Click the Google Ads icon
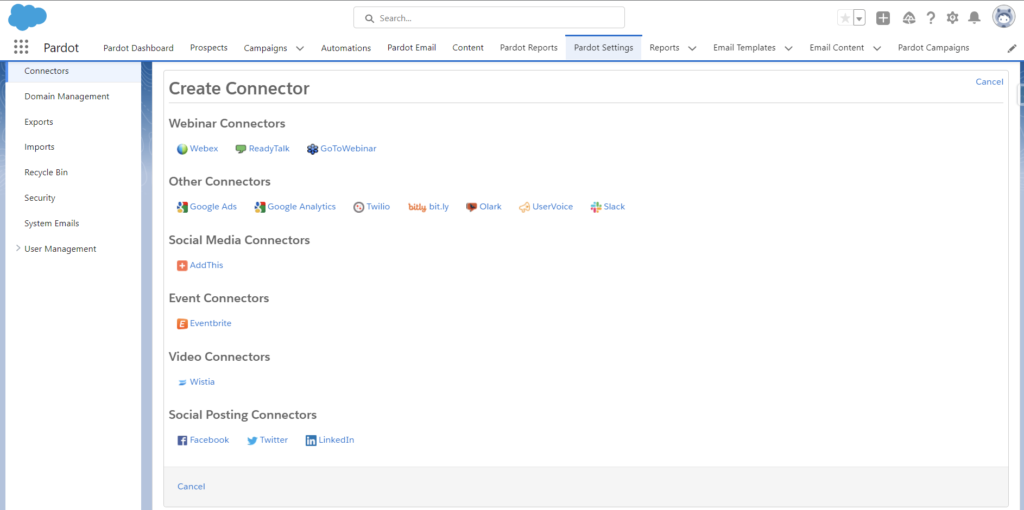The width and height of the screenshot is (1024, 510). point(182,207)
